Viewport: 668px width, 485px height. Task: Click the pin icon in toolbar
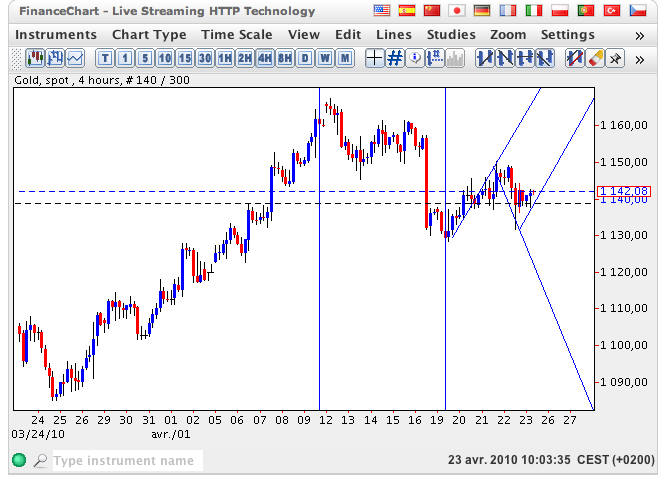point(614,58)
